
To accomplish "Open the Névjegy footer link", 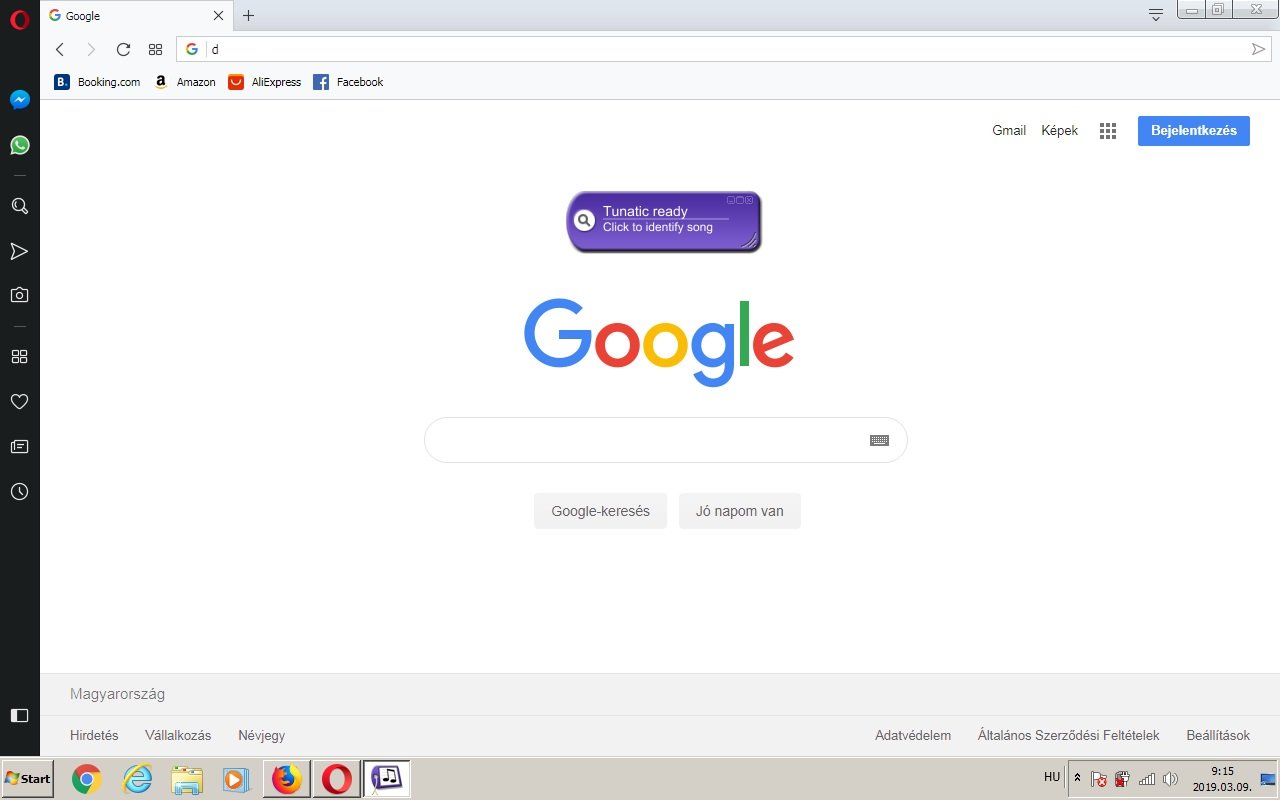I will [x=261, y=735].
